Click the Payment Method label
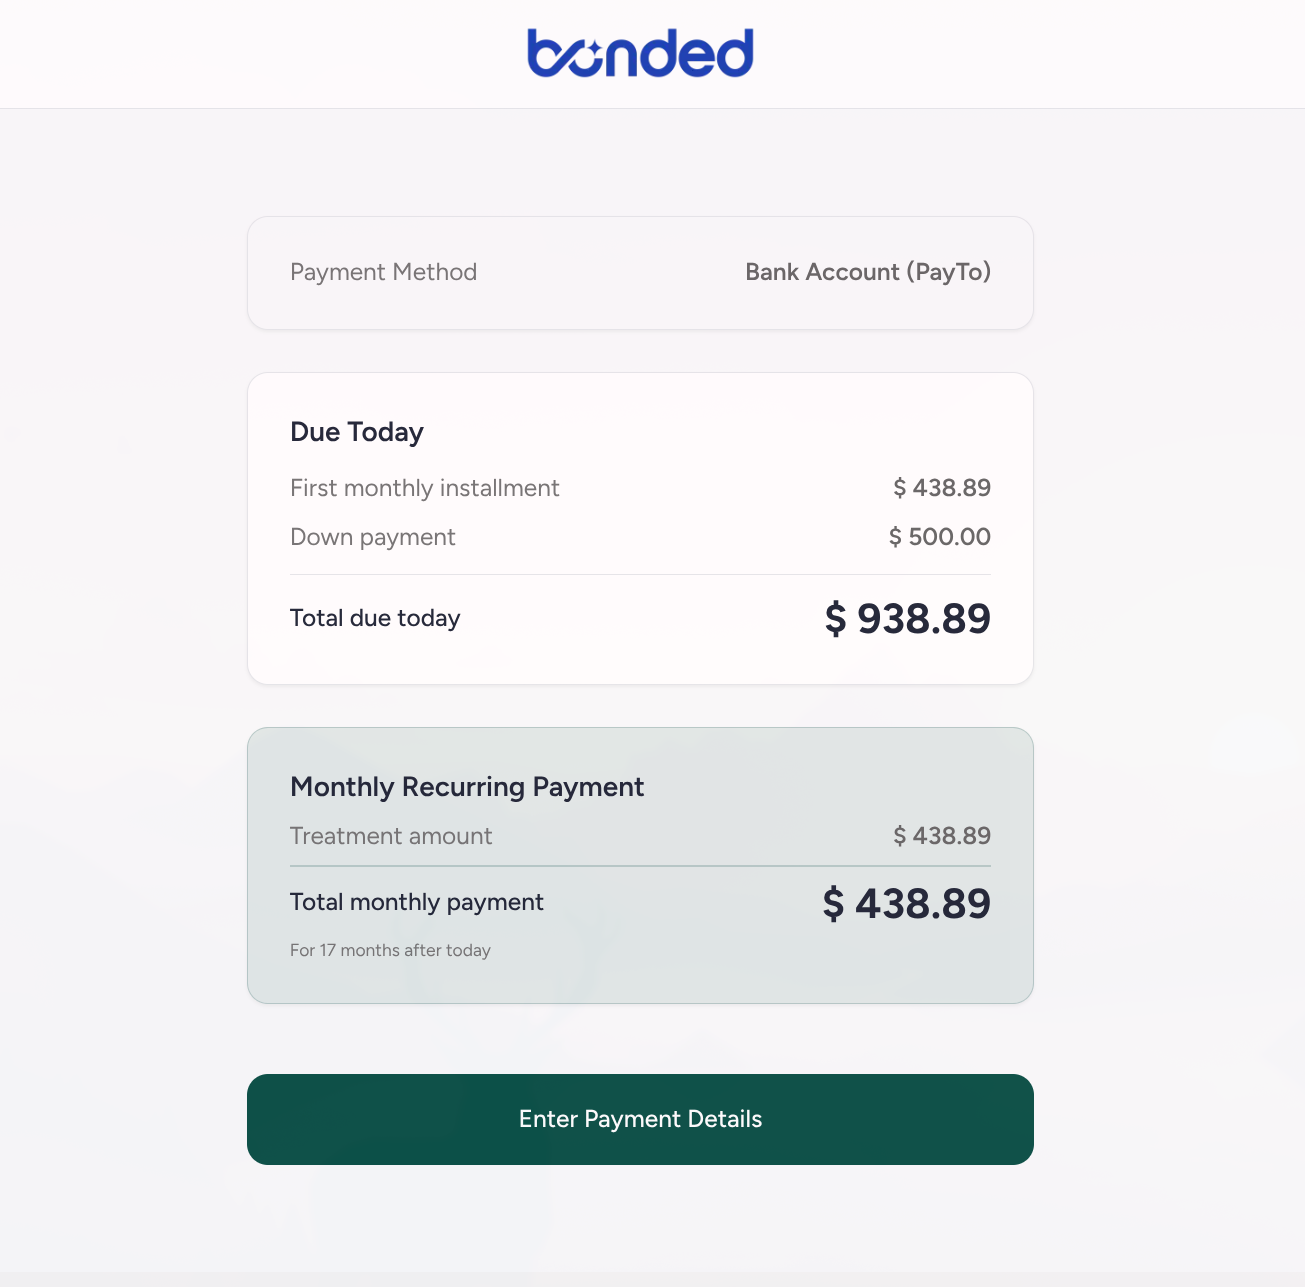 click(x=383, y=272)
